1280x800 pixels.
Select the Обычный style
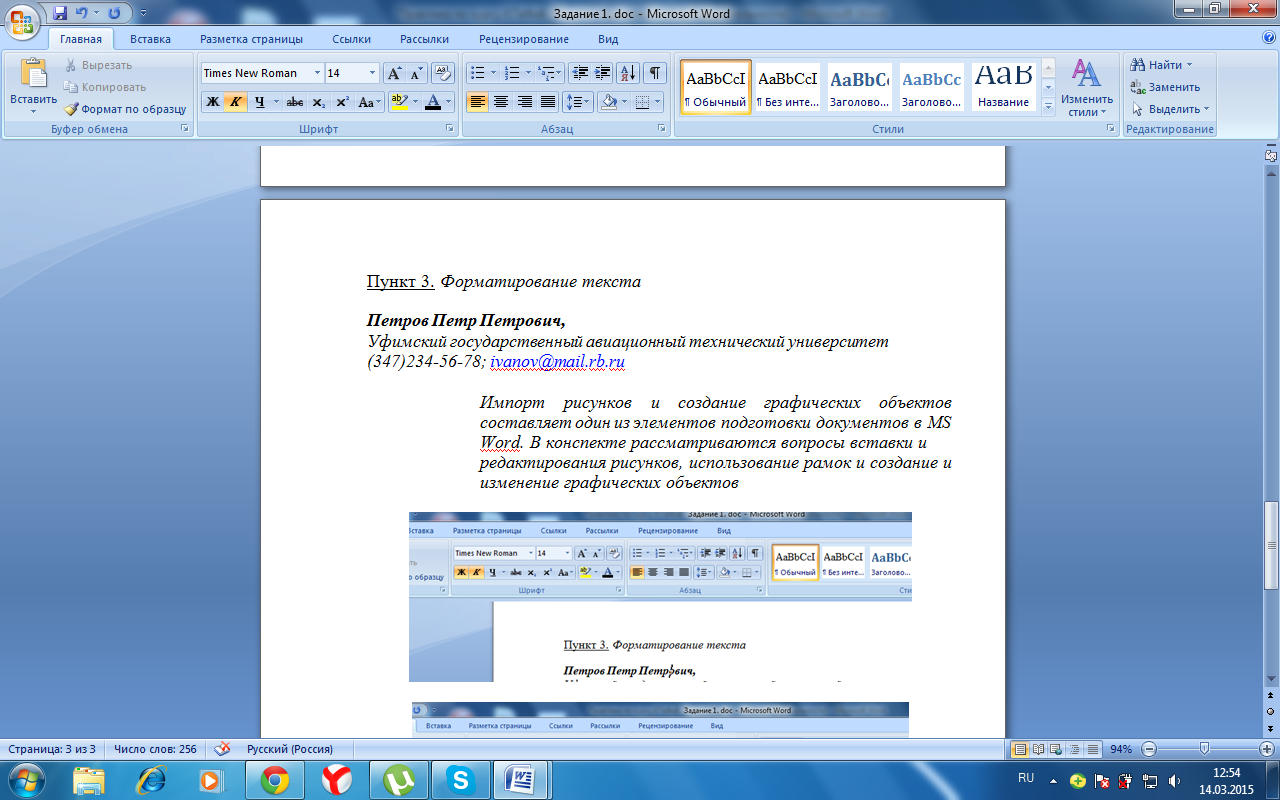point(716,87)
